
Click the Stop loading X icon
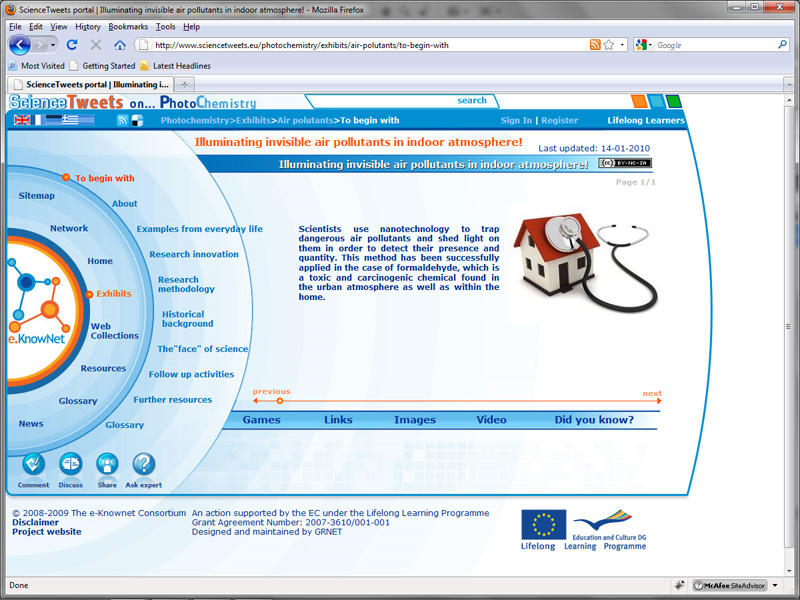tap(95, 45)
